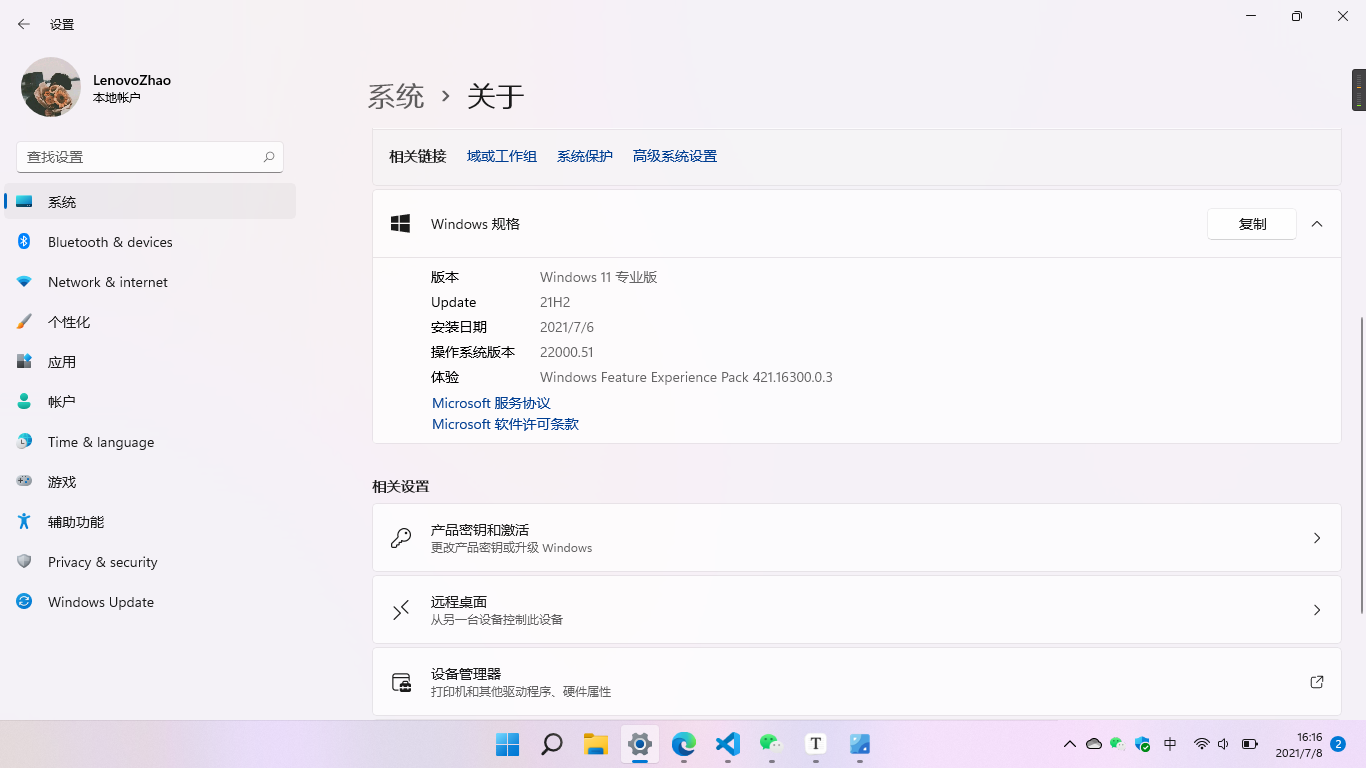Open 个性化 personalization settings
The height and width of the screenshot is (768, 1366).
[150, 322]
